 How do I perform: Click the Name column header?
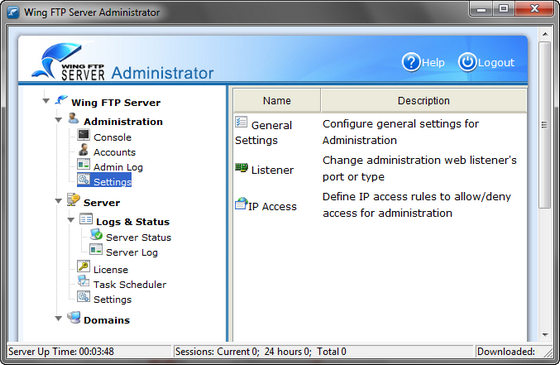(277, 101)
